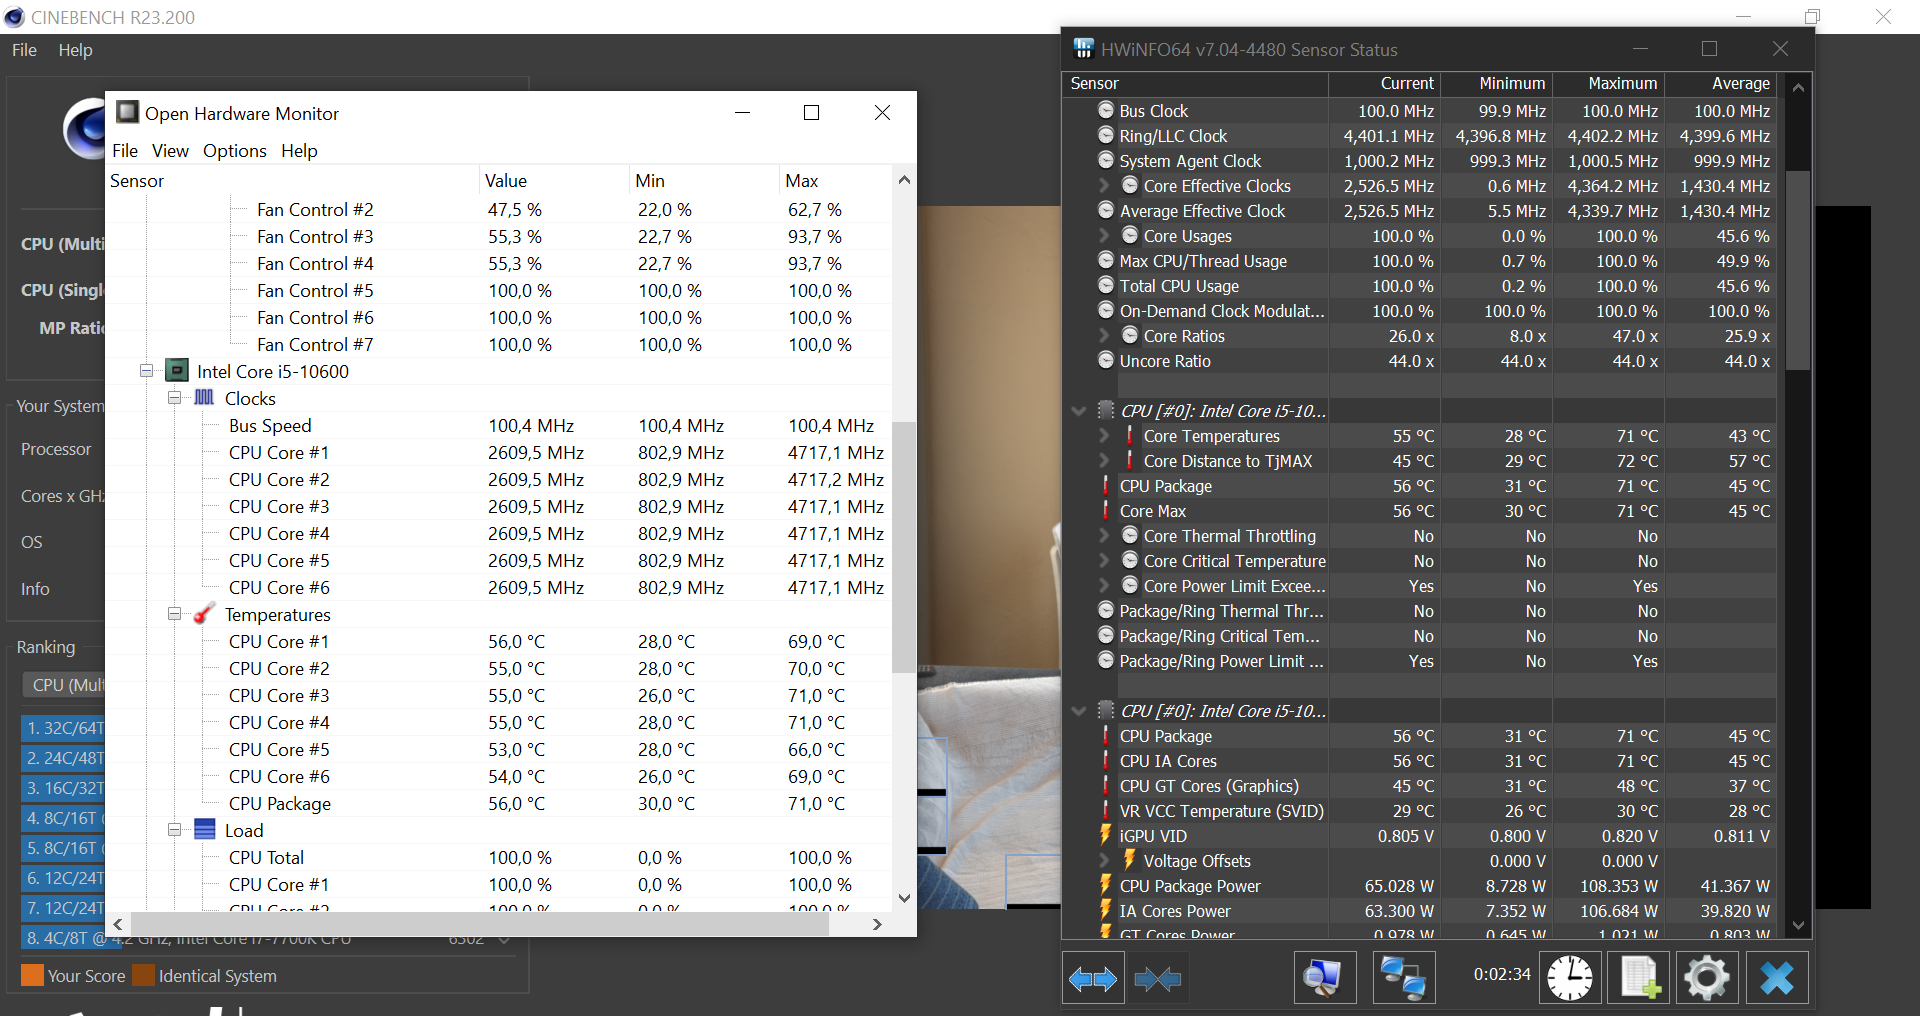Click Hardware Monitor scroll down arrow

[903, 898]
